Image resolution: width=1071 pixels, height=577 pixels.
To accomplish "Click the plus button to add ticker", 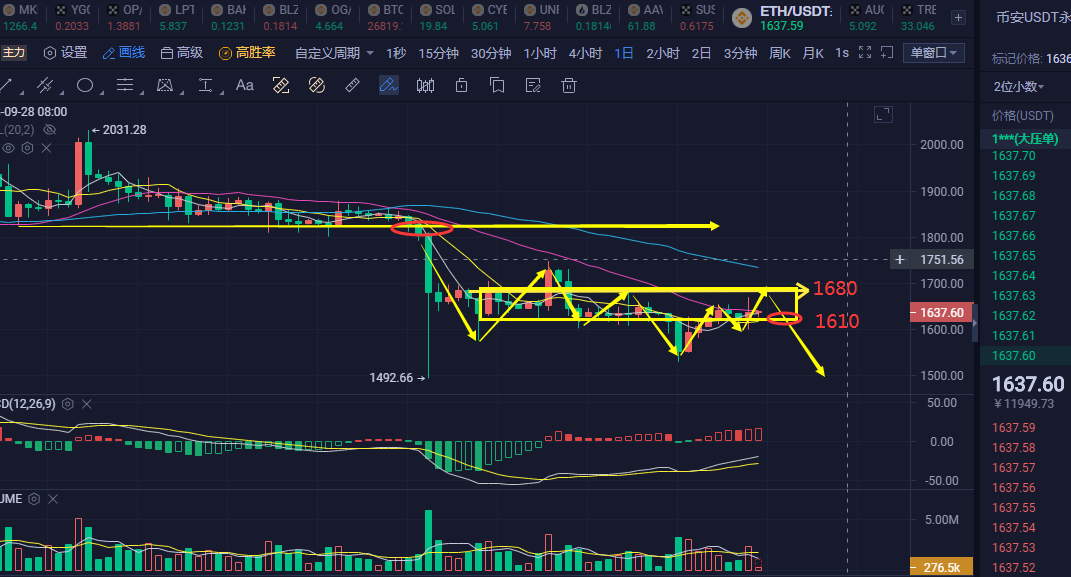I will [x=958, y=18].
